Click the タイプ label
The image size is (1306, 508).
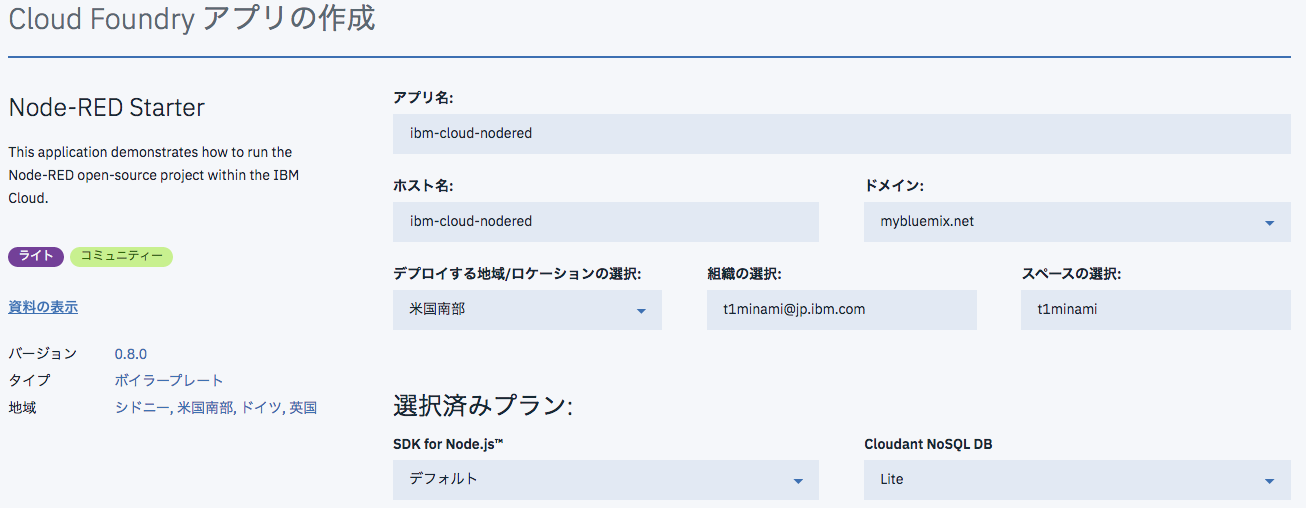pos(29,380)
